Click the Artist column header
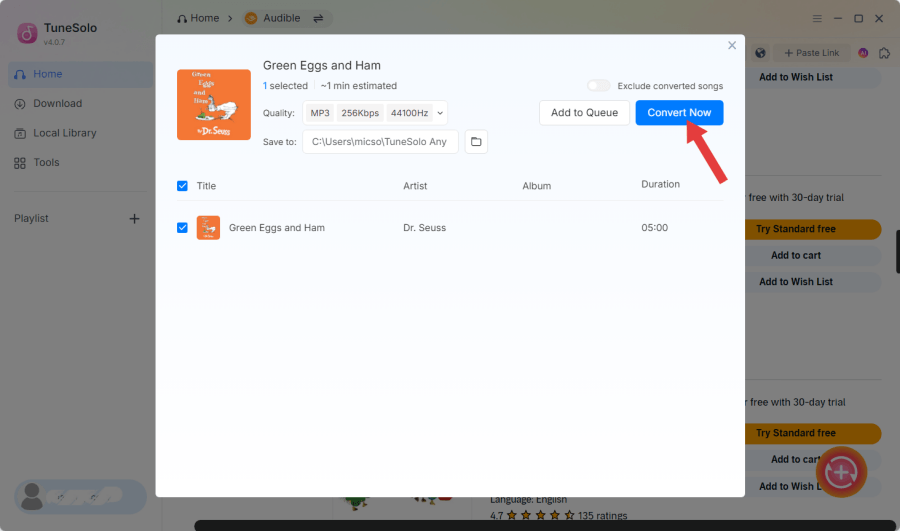Viewport: 900px width, 531px height. 415,186
